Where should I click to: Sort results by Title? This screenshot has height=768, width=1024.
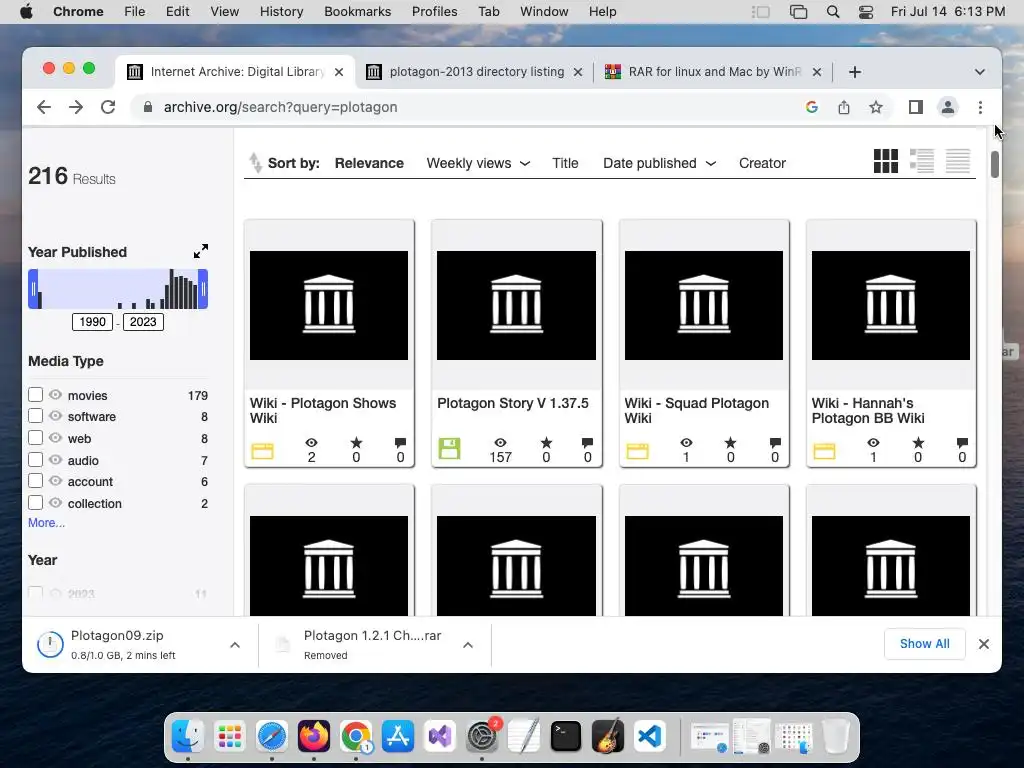tap(565, 163)
